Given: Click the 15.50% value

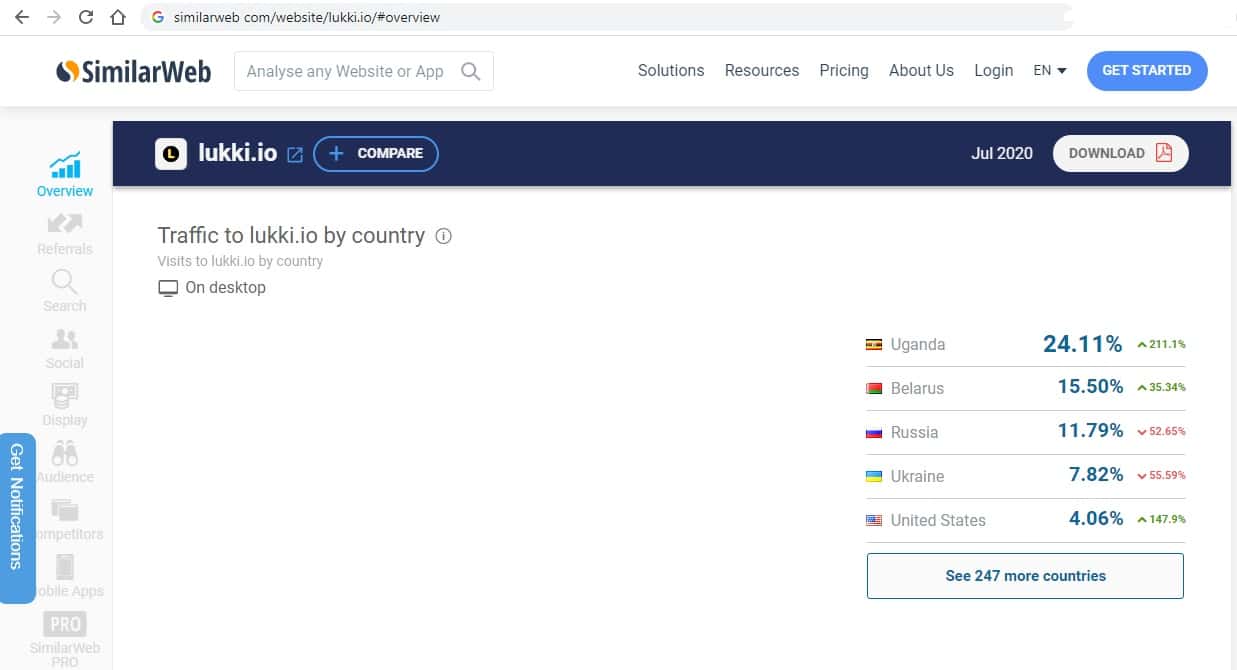Looking at the screenshot, I should click(x=1090, y=387).
